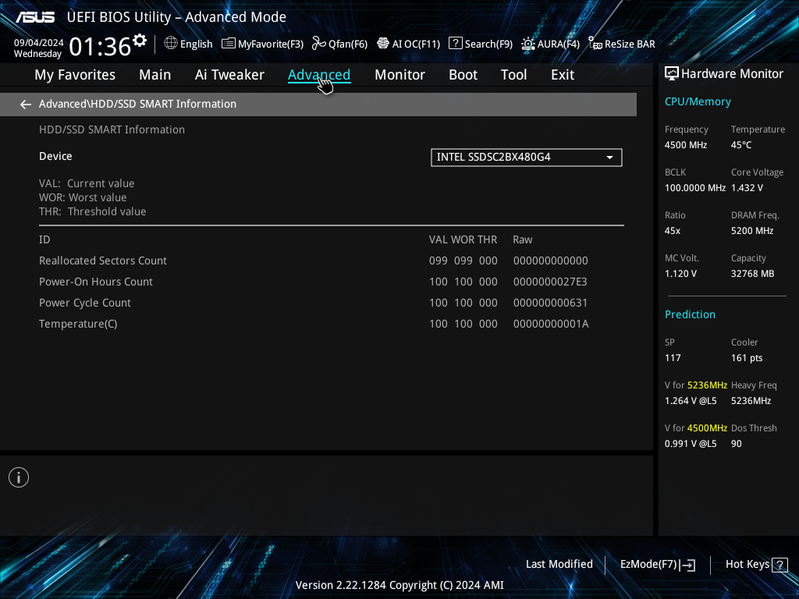Click the Device dropdown arrow
Viewport: 799px width, 599px height.
coord(609,157)
